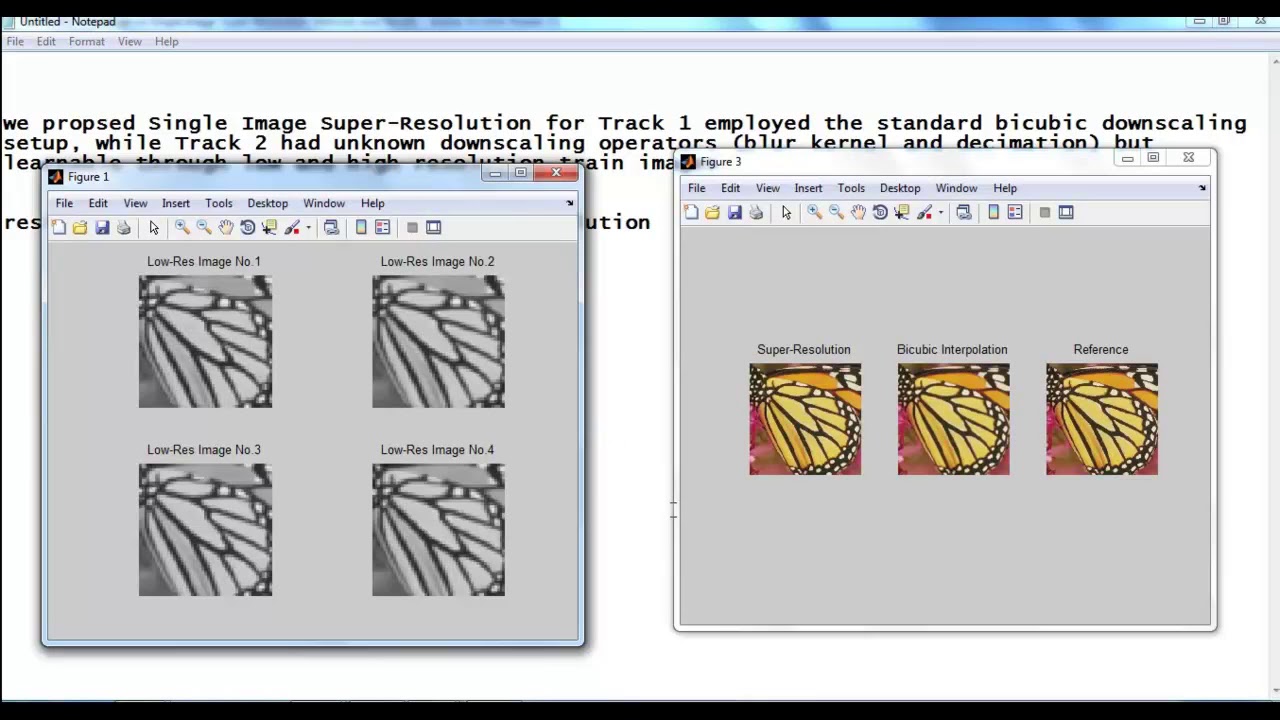Image resolution: width=1280 pixels, height=720 pixels.
Task: Click the Reference butterfly image
Action: pyautogui.click(x=1102, y=419)
